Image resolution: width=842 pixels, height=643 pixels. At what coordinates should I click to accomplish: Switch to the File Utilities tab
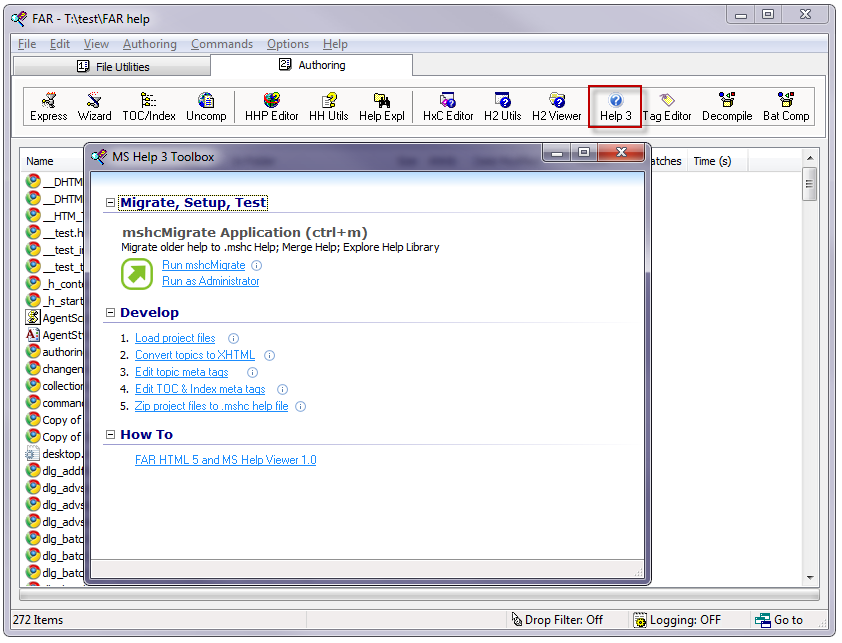click(x=112, y=66)
